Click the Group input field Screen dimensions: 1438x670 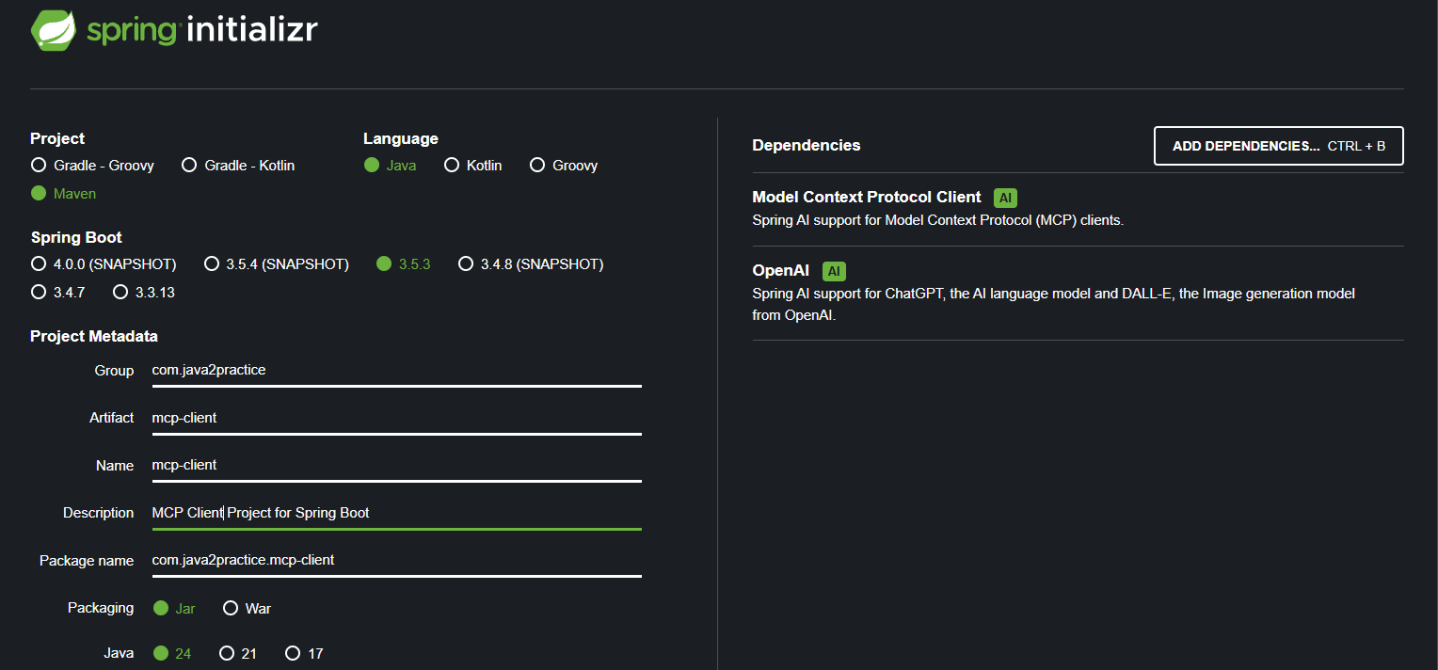[x=395, y=370]
